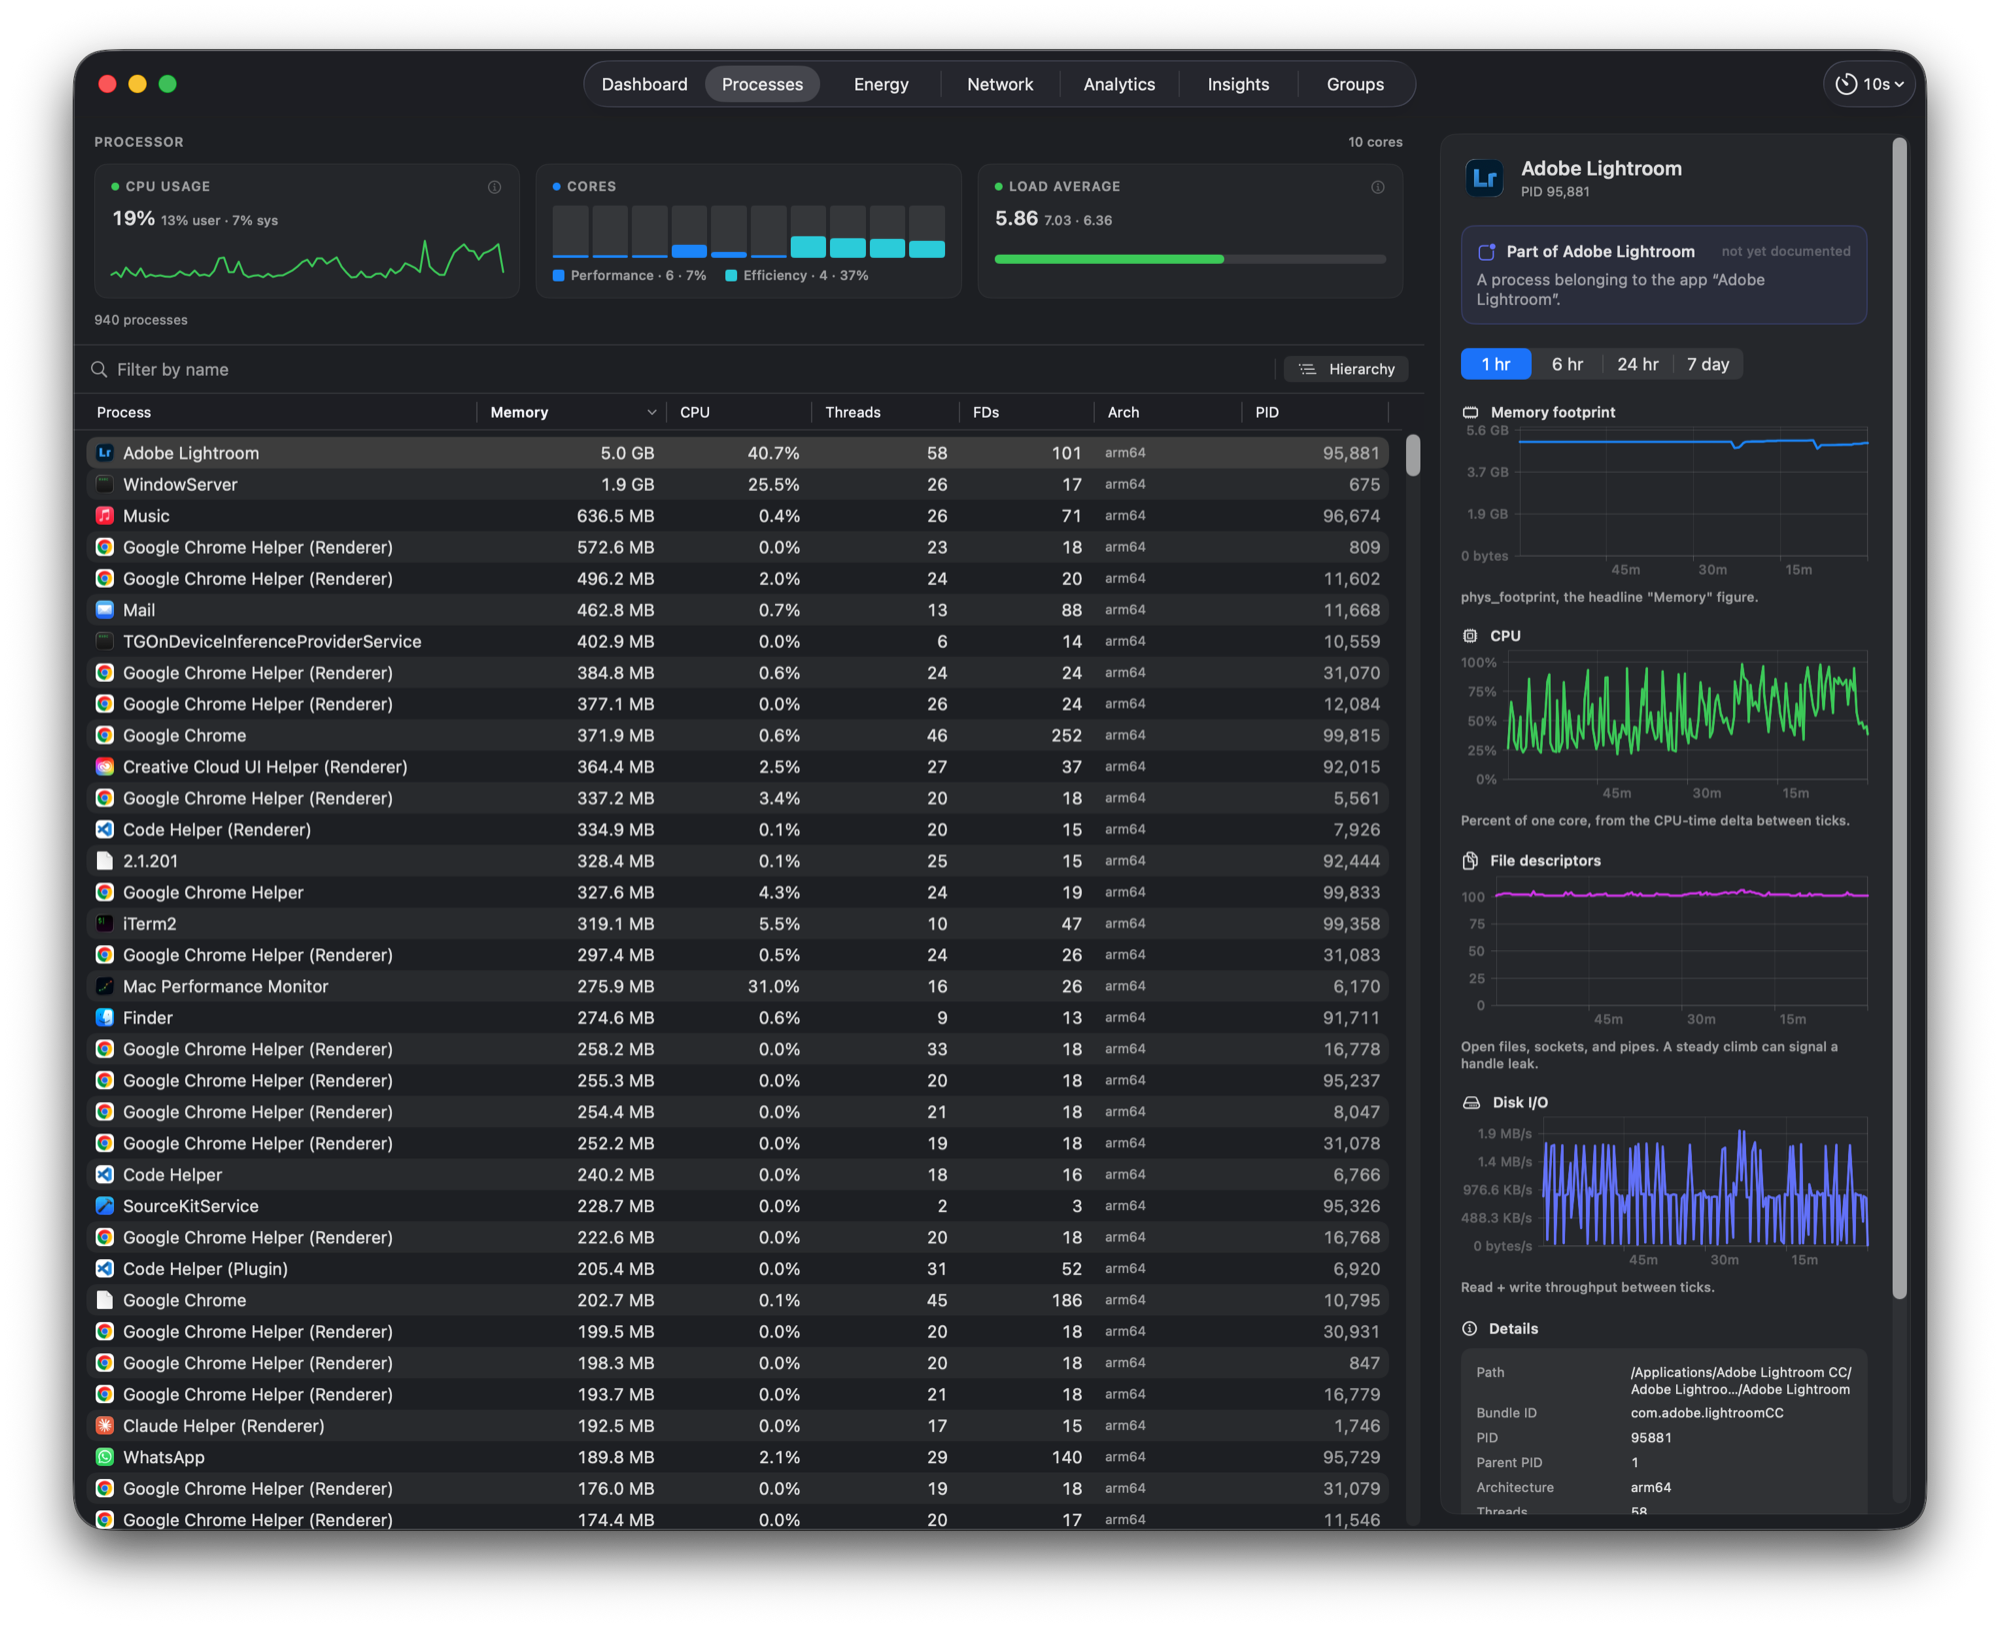Sort by the Arch column header

pos(1169,412)
